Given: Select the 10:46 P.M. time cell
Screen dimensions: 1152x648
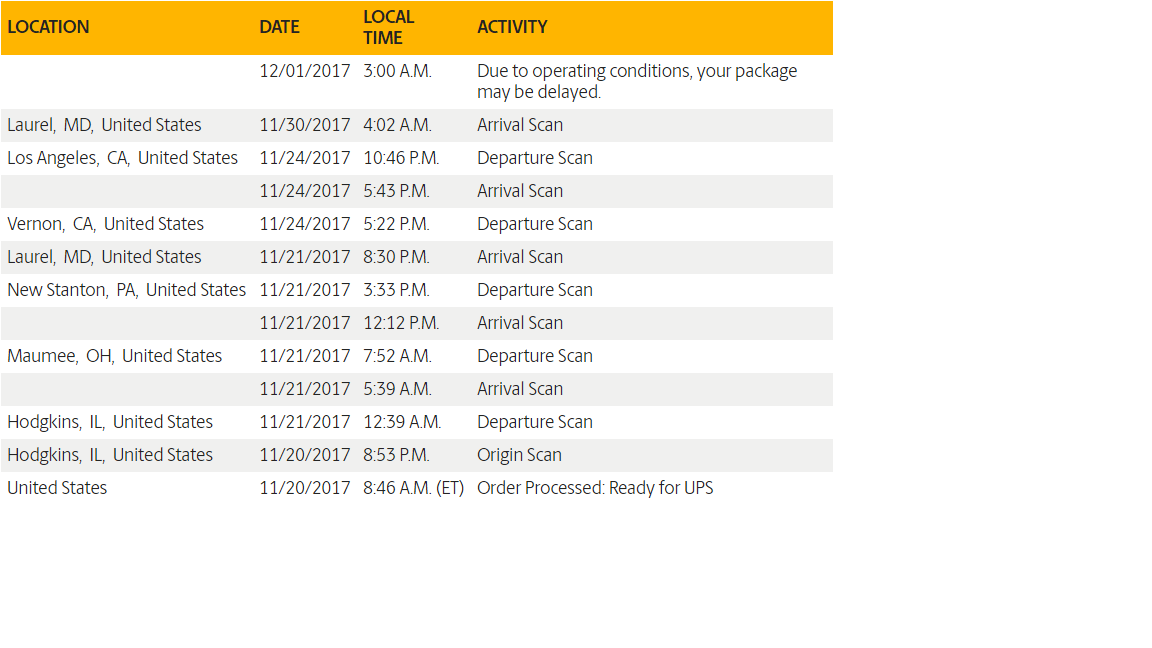Looking at the screenshot, I should (x=401, y=158).
